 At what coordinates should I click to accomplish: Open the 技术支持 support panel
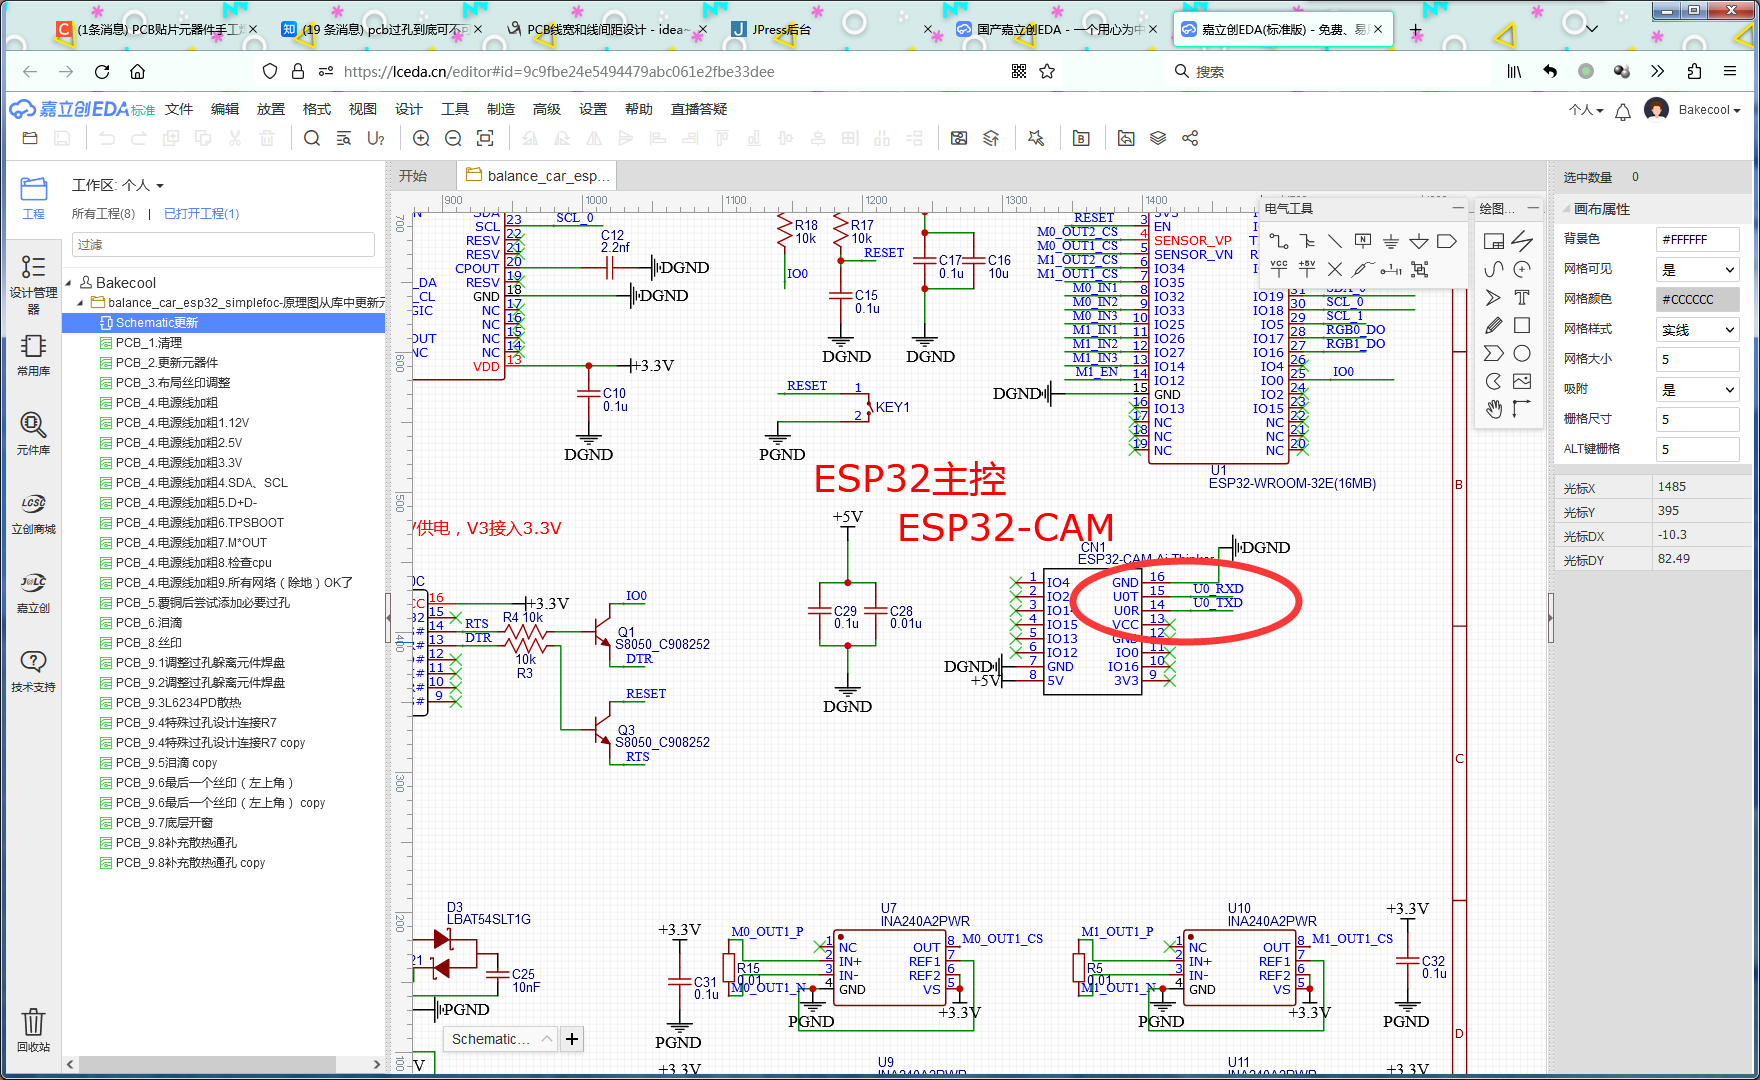(33, 671)
